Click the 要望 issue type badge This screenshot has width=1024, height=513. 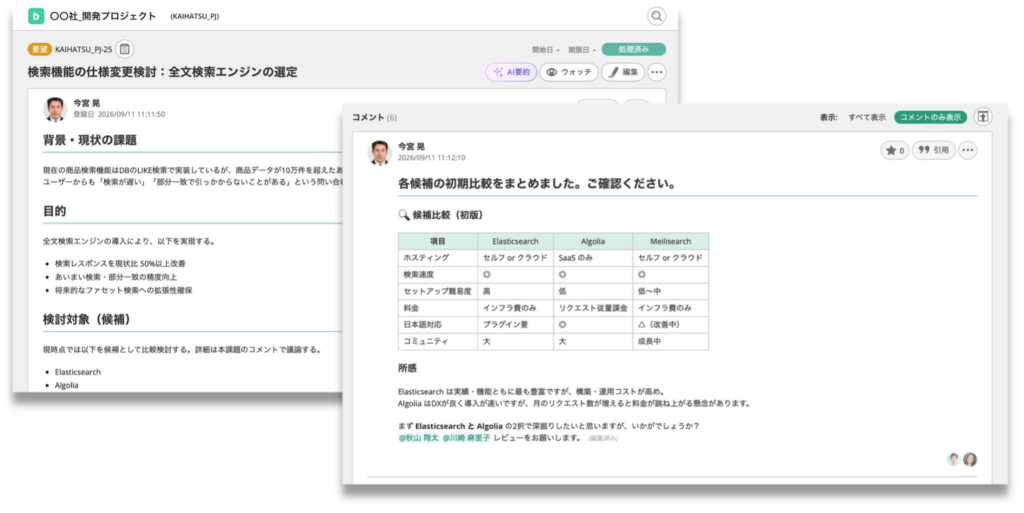(40, 50)
